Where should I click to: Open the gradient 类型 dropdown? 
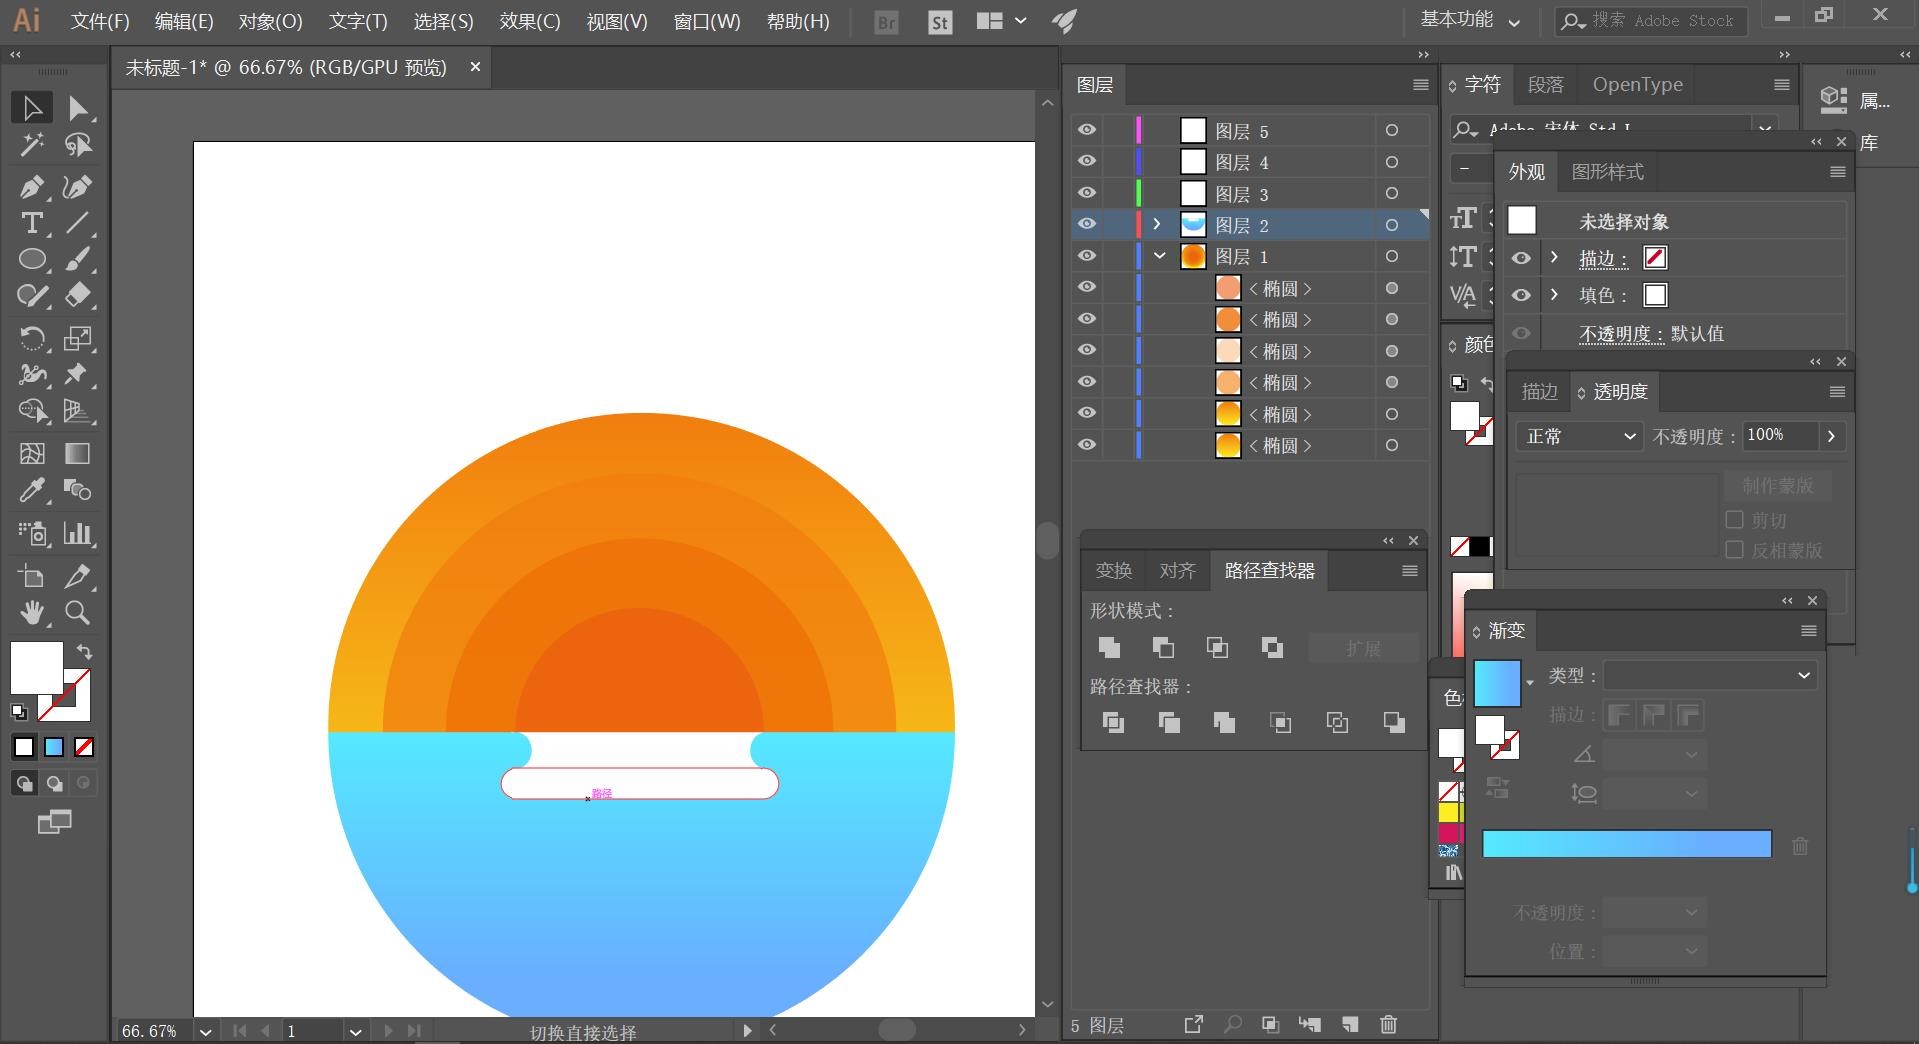pos(1710,676)
